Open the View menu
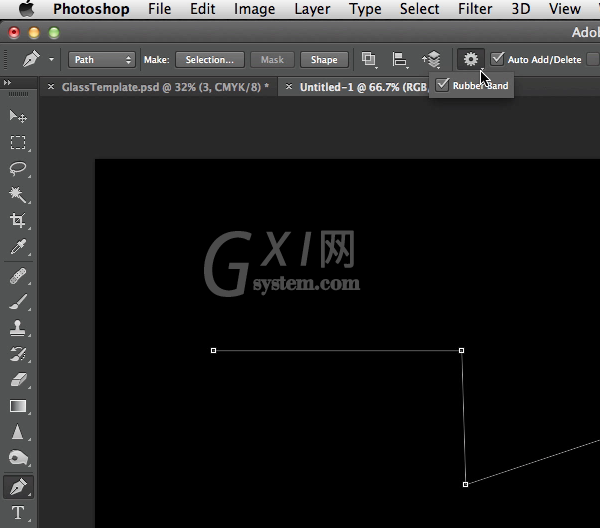Viewport: 600px width, 528px height. click(565, 9)
